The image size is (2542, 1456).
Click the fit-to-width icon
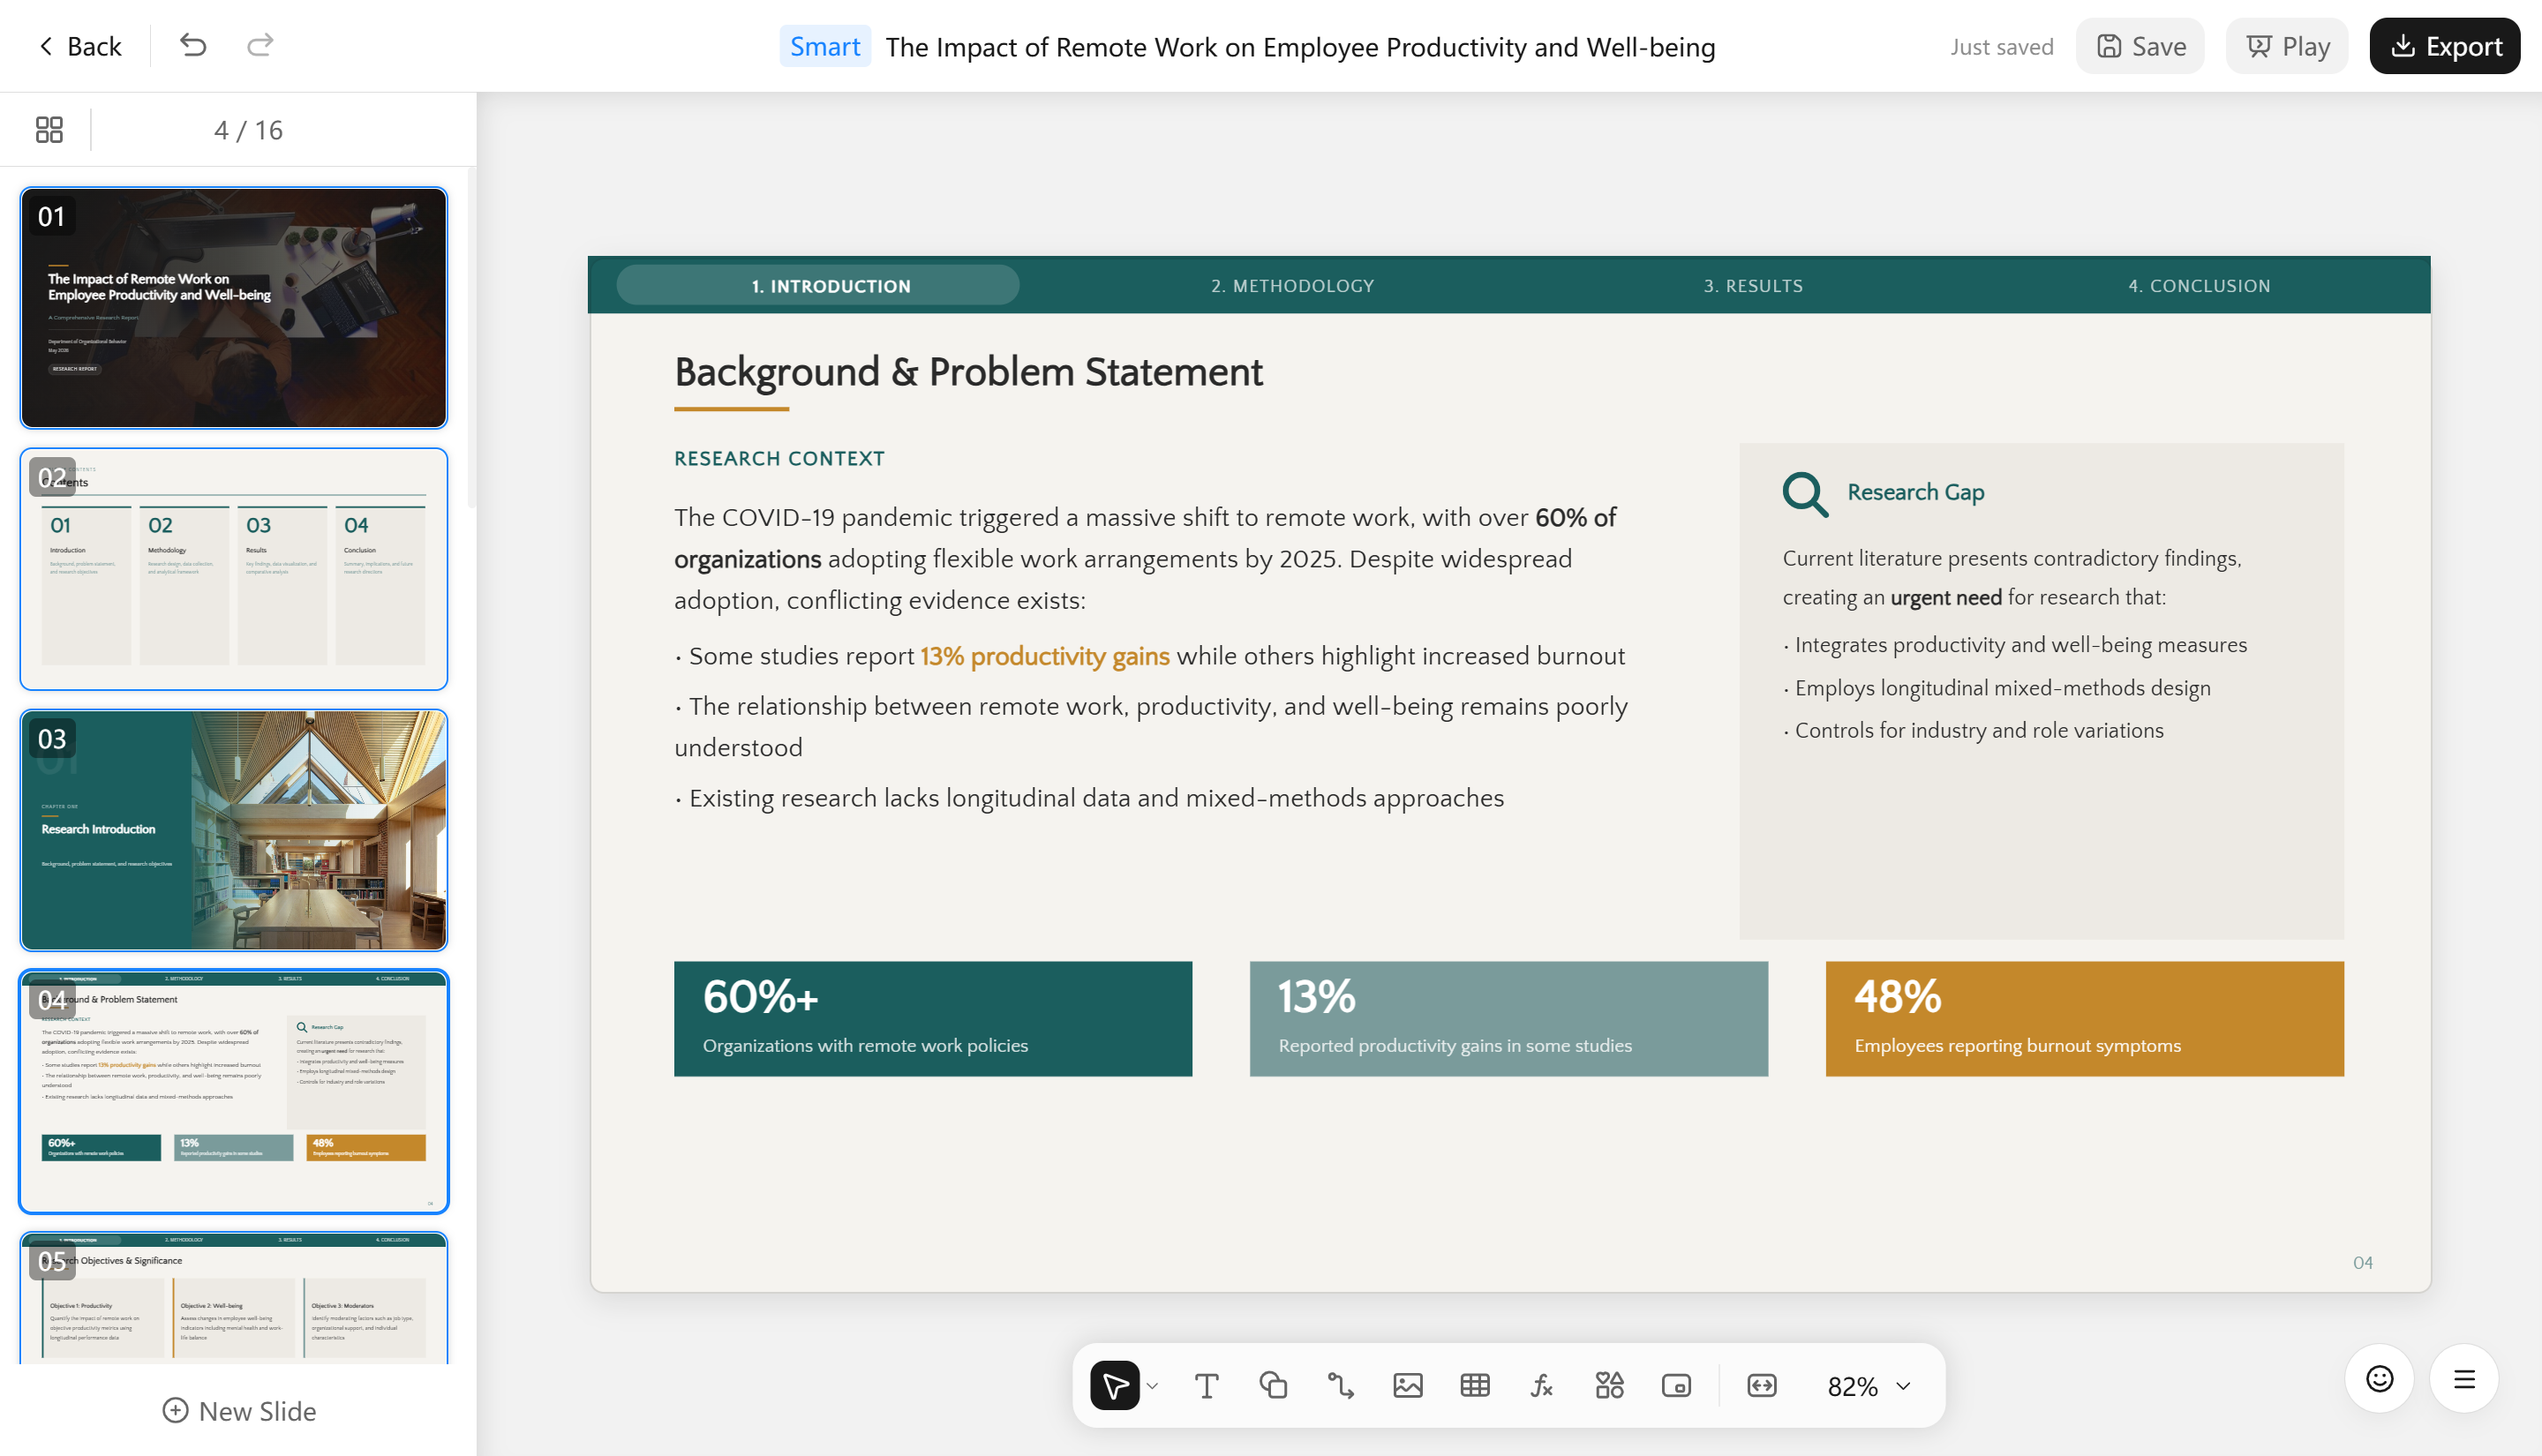pos(1762,1386)
